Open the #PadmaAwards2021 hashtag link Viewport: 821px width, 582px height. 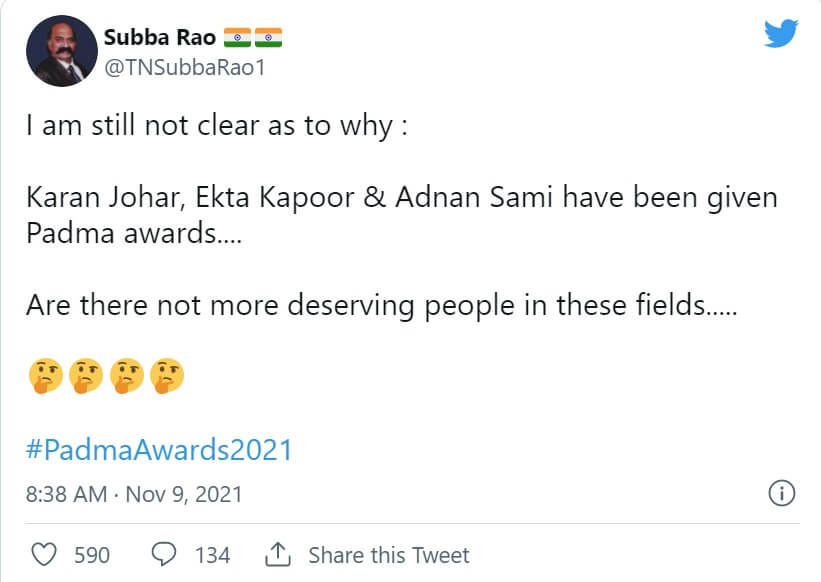pos(158,449)
